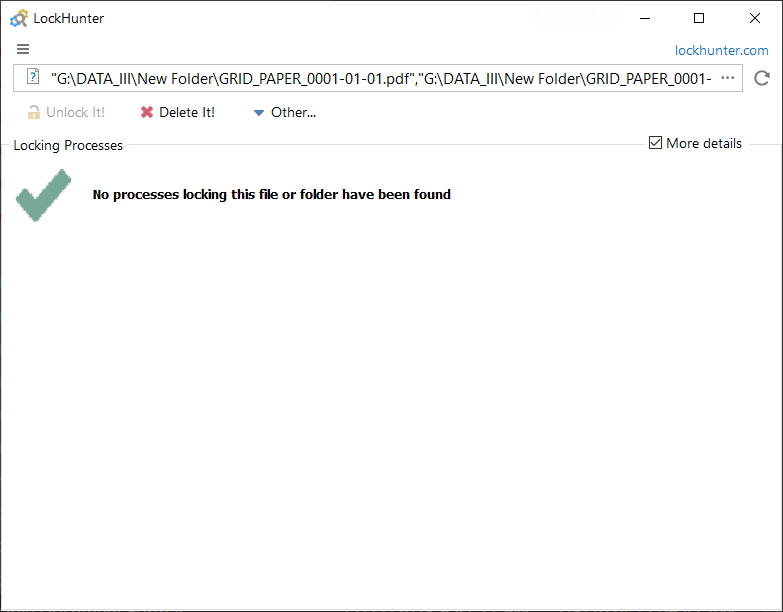This screenshot has height=612, width=783.
Task: Close the LockHunter window
Action: click(x=755, y=18)
